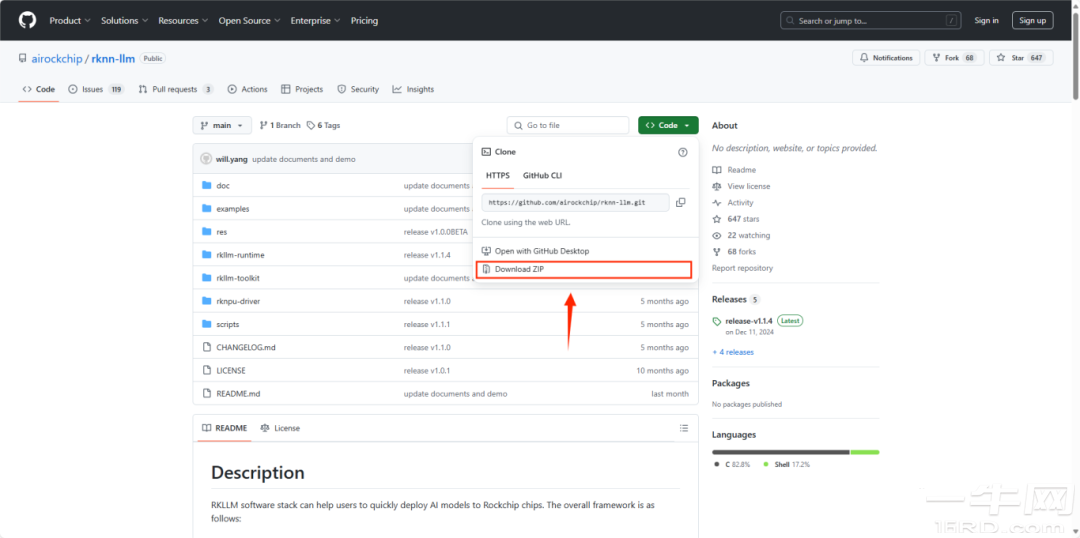View the 1 Branch link

pos(280,125)
